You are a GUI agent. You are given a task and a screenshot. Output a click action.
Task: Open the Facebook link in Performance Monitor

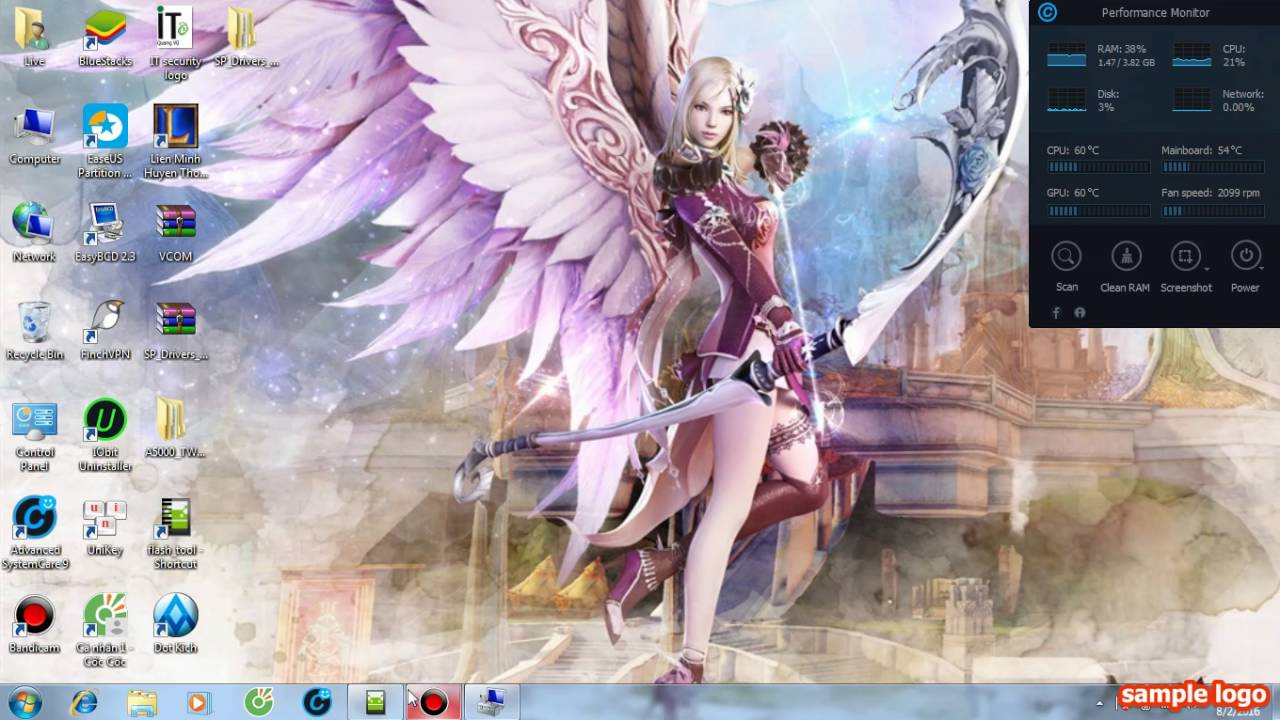click(x=1056, y=313)
